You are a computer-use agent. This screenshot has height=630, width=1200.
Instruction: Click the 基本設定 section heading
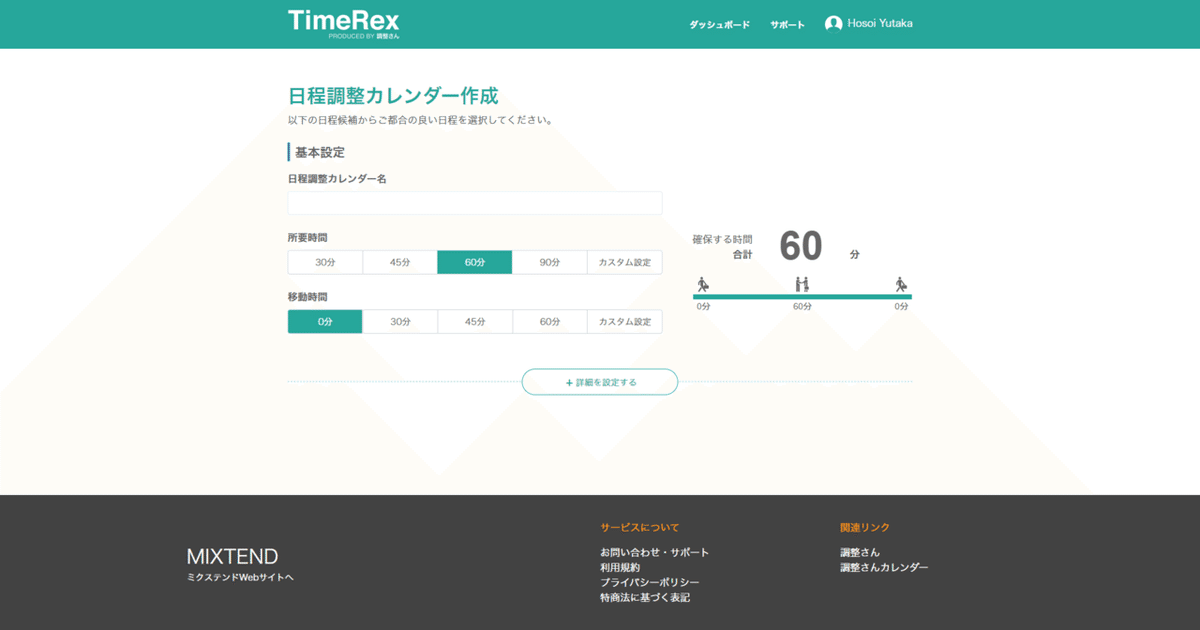(x=320, y=152)
